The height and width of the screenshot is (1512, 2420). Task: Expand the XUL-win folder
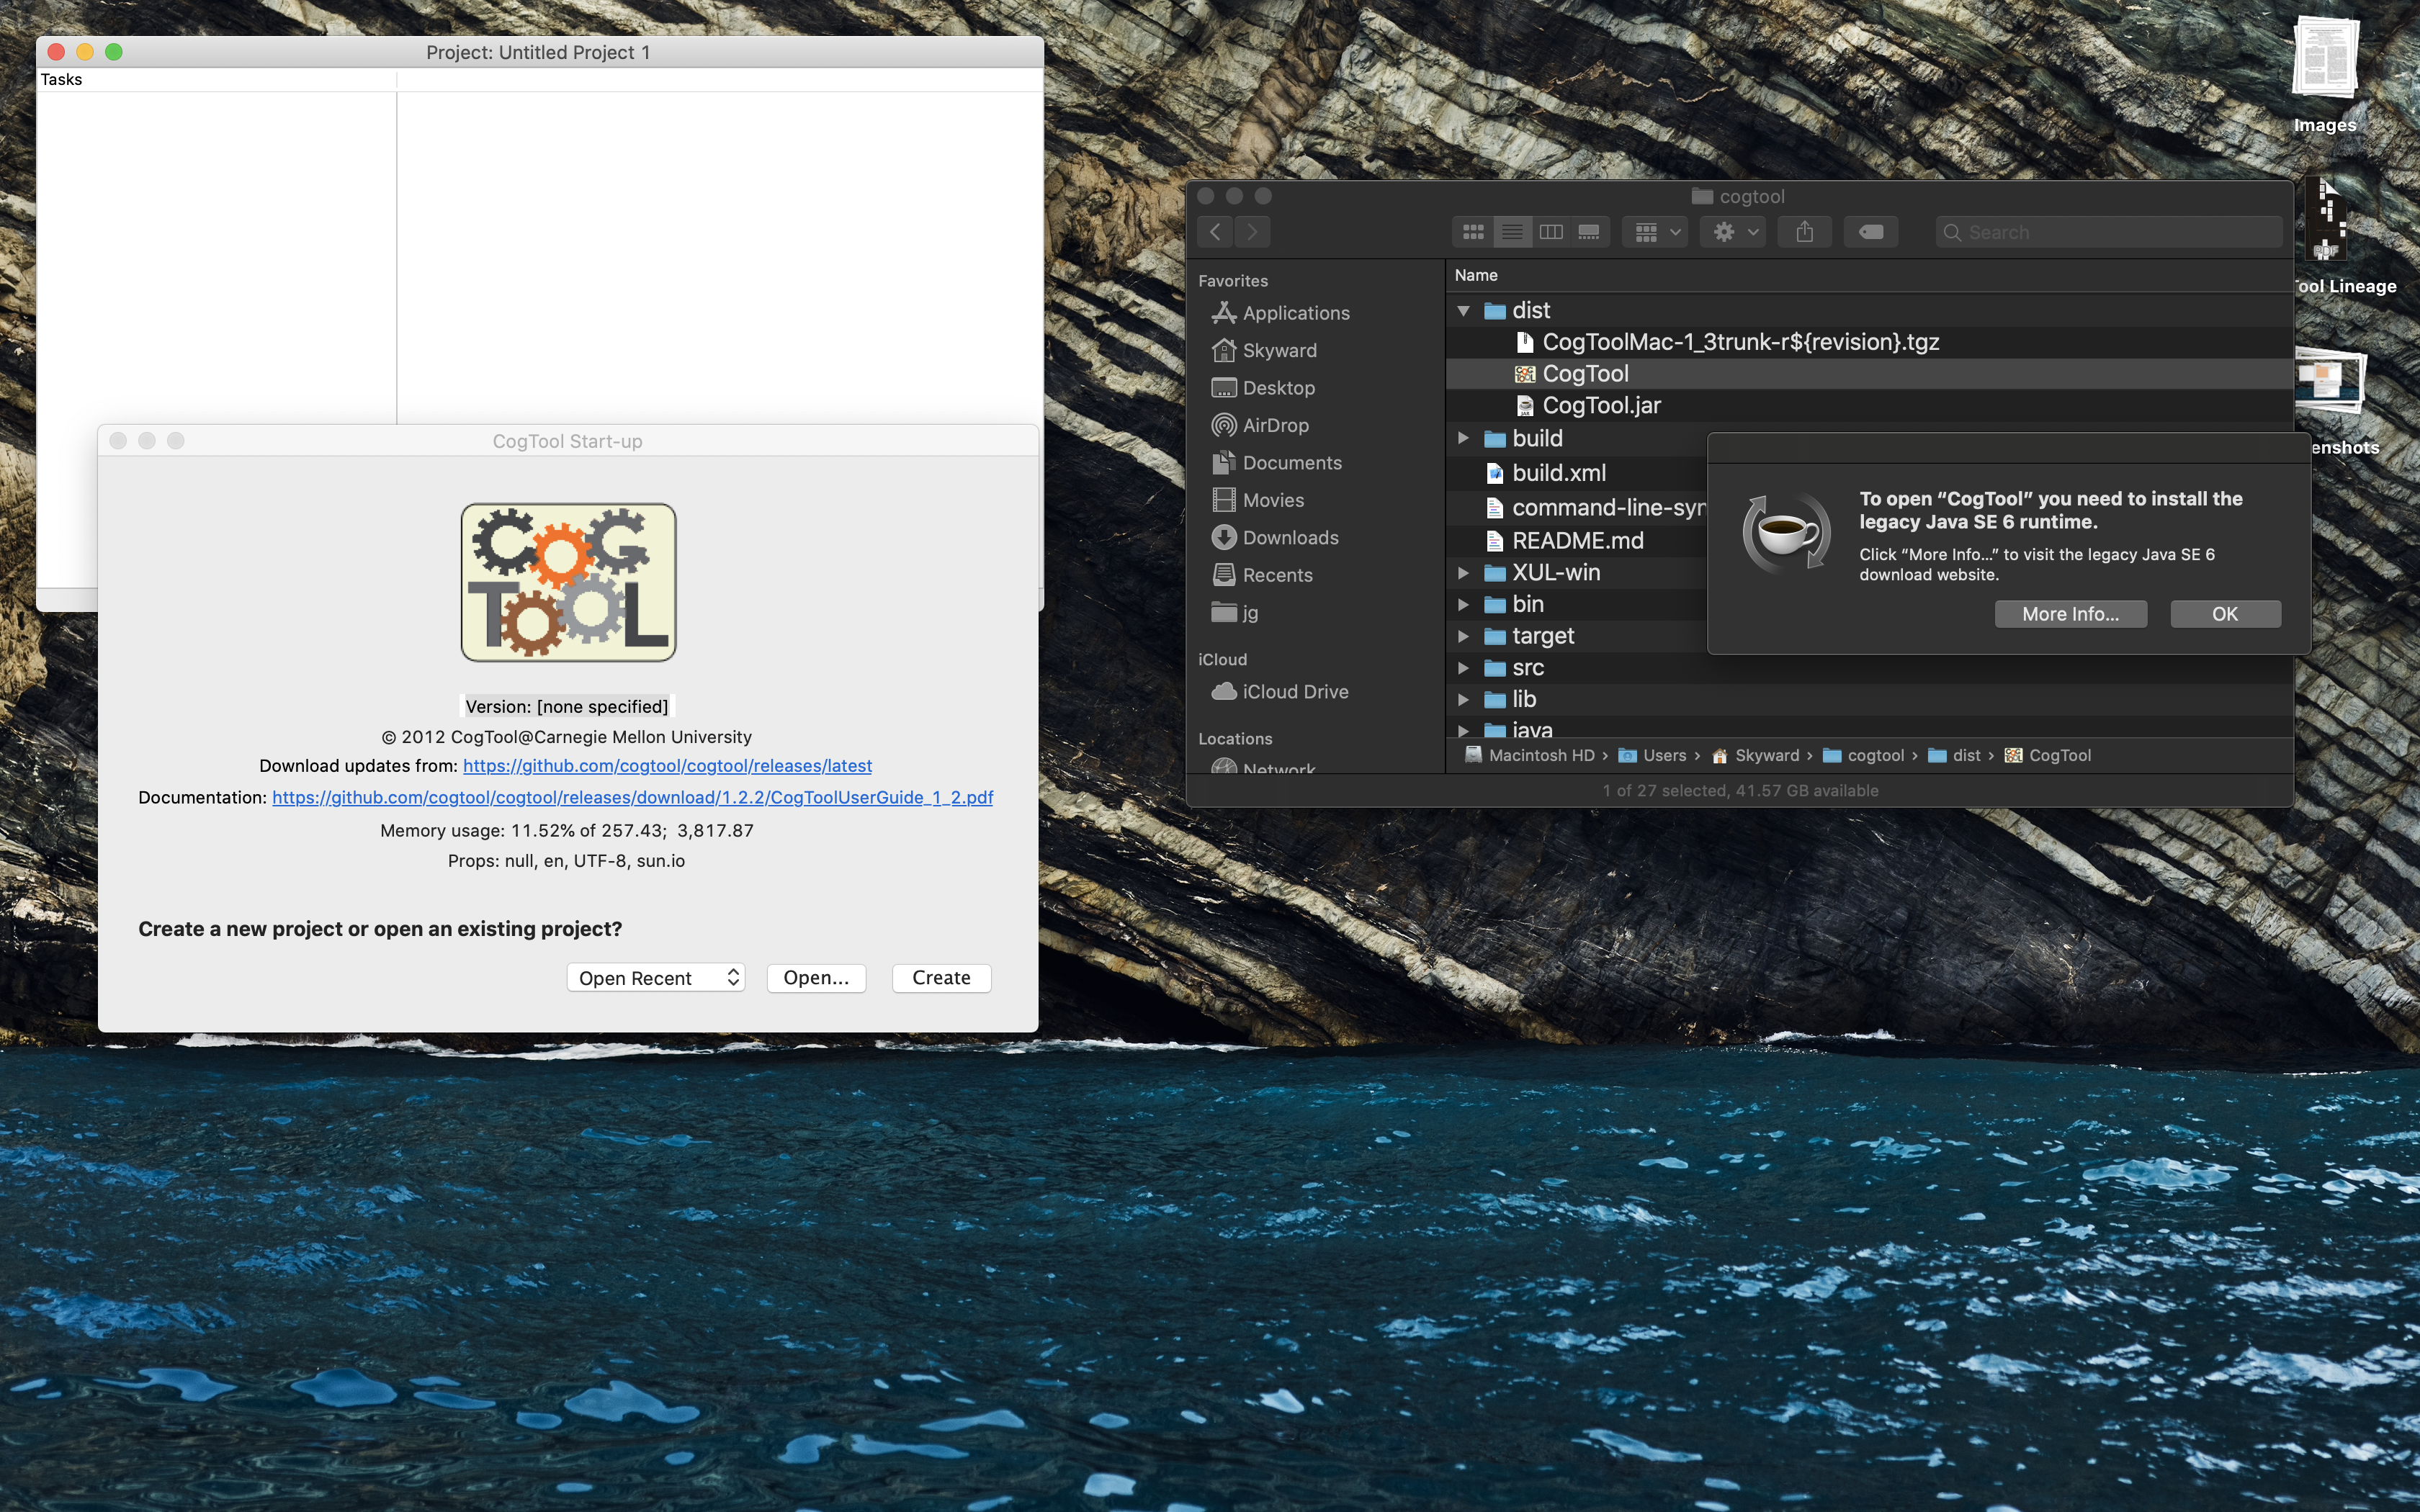pos(1463,572)
